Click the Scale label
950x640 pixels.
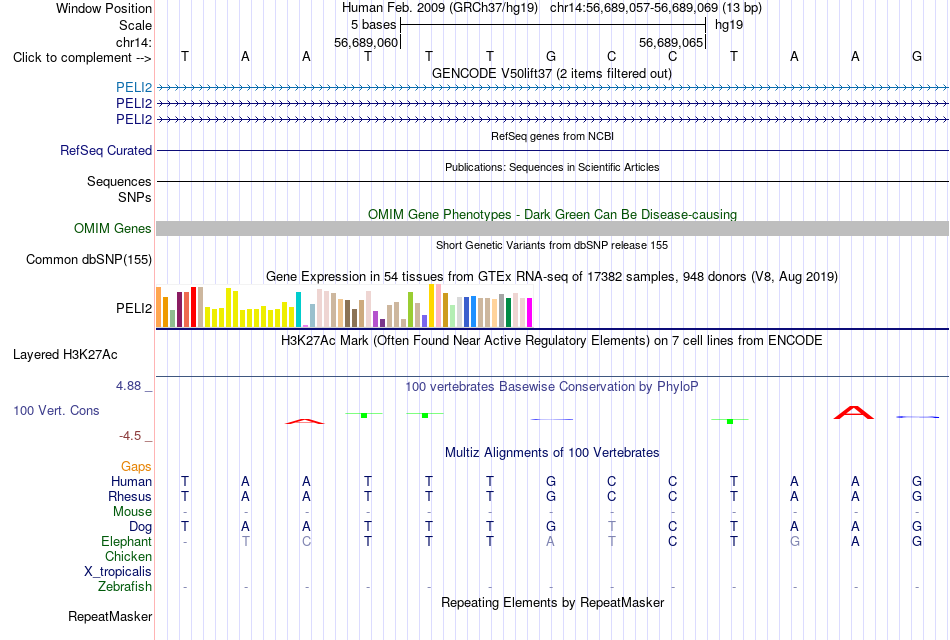[136, 25]
